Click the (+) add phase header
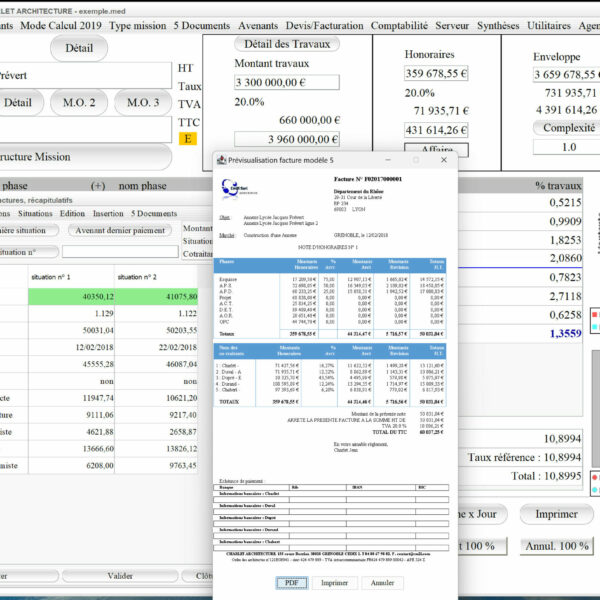 (98, 186)
